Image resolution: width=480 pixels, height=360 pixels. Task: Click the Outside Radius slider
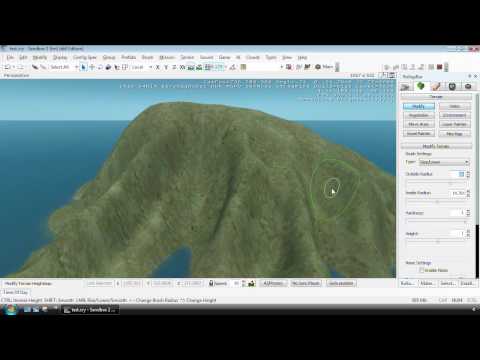click(436, 183)
